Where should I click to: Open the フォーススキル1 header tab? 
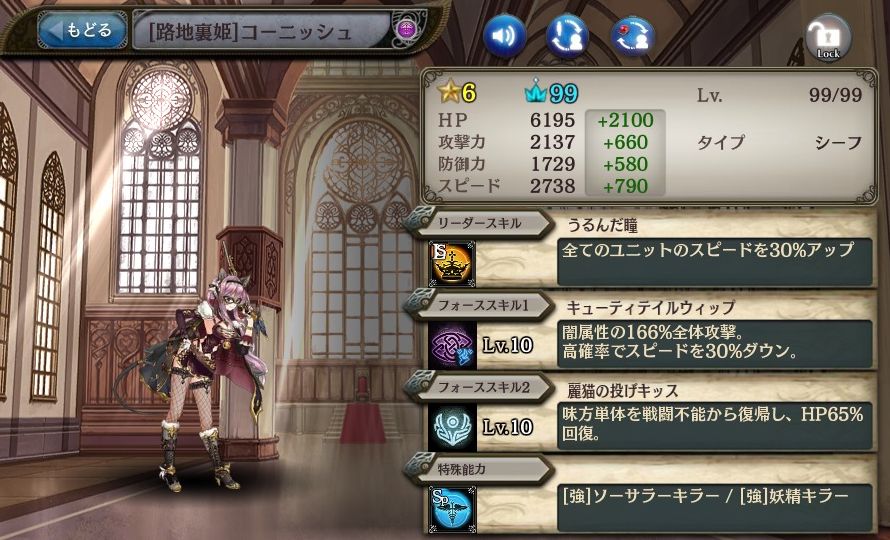[x=478, y=305]
